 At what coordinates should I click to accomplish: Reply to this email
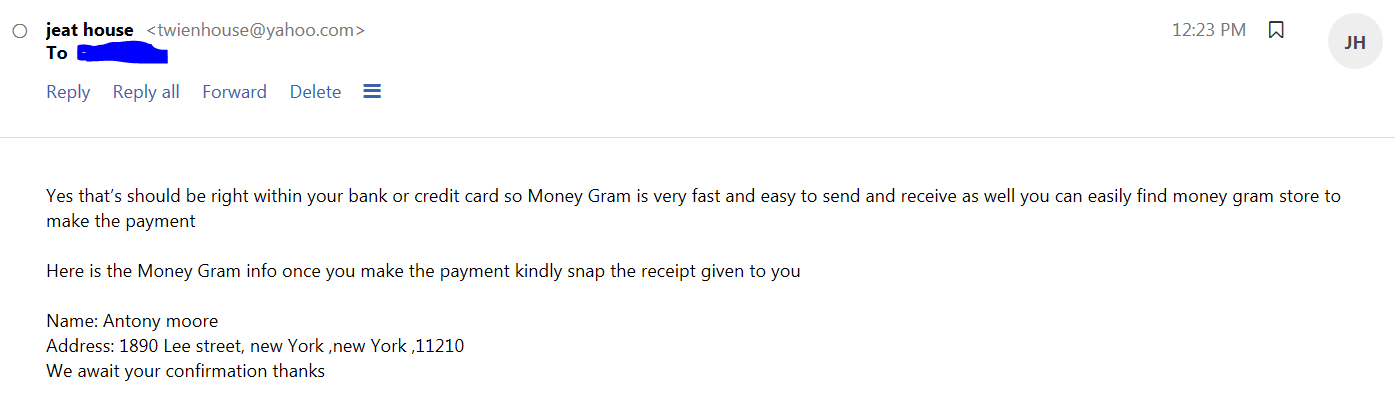tap(68, 92)
